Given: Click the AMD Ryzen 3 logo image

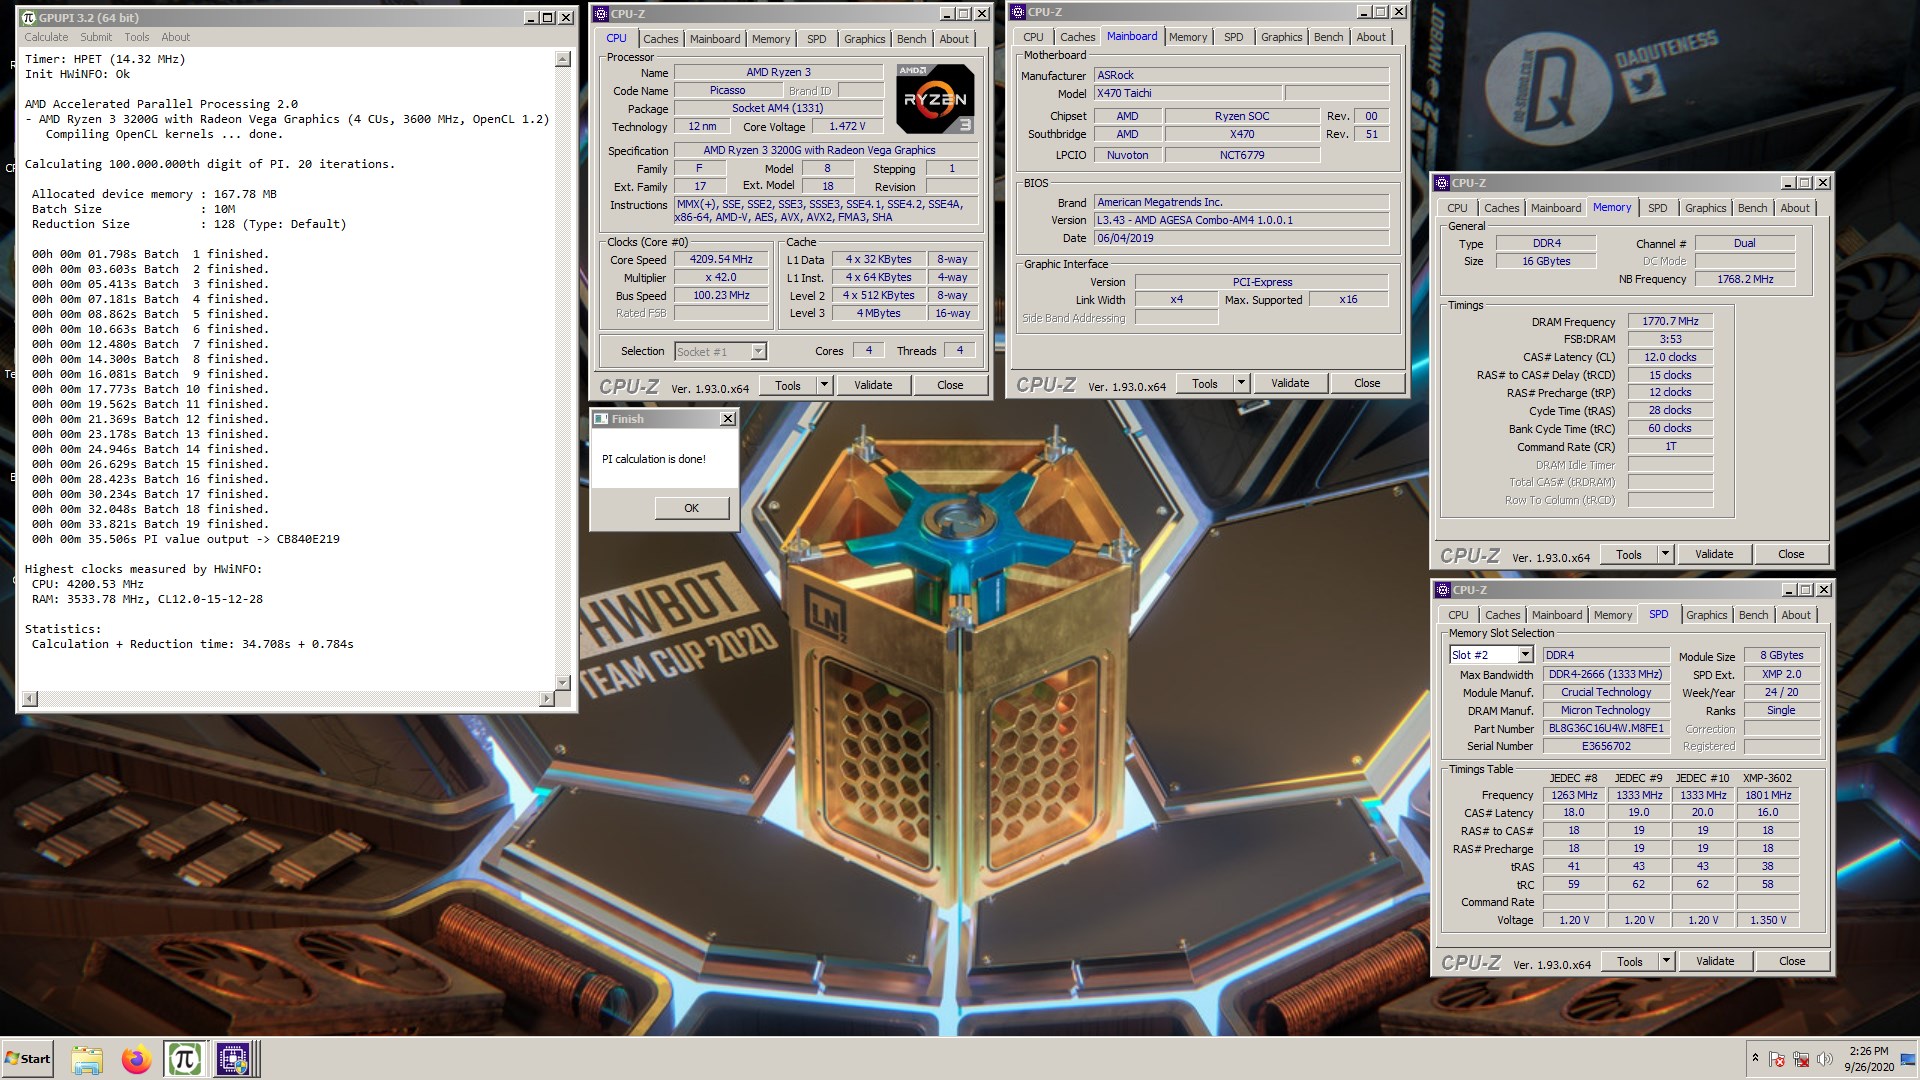Looking at the screenshot, I should coord(935,99).
